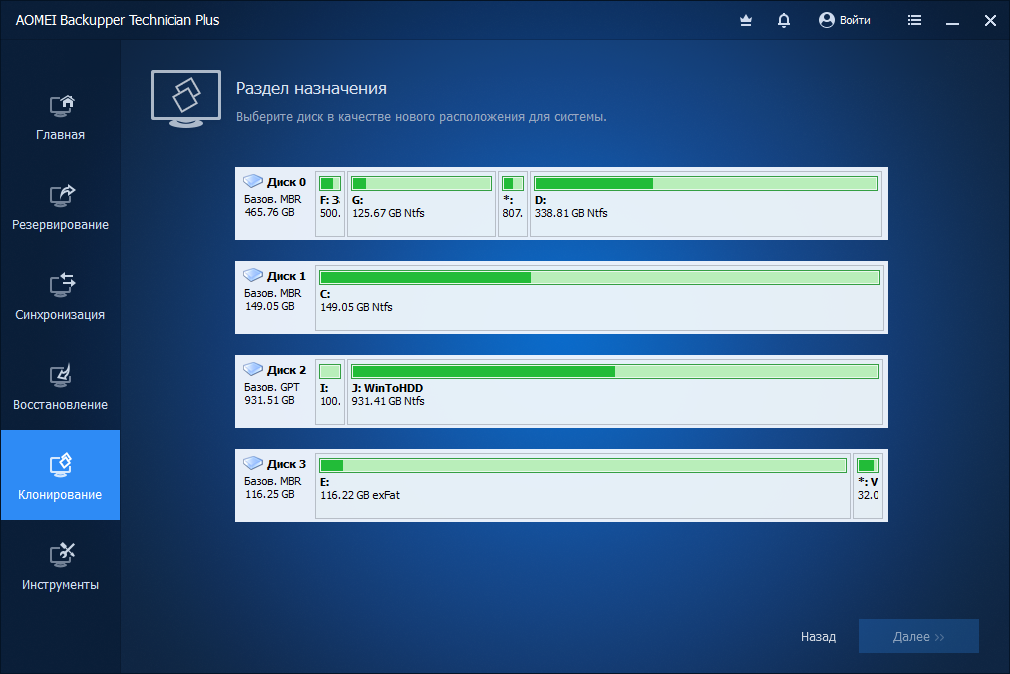
Task: Open the notifications bell
Action: pos(784,21)
